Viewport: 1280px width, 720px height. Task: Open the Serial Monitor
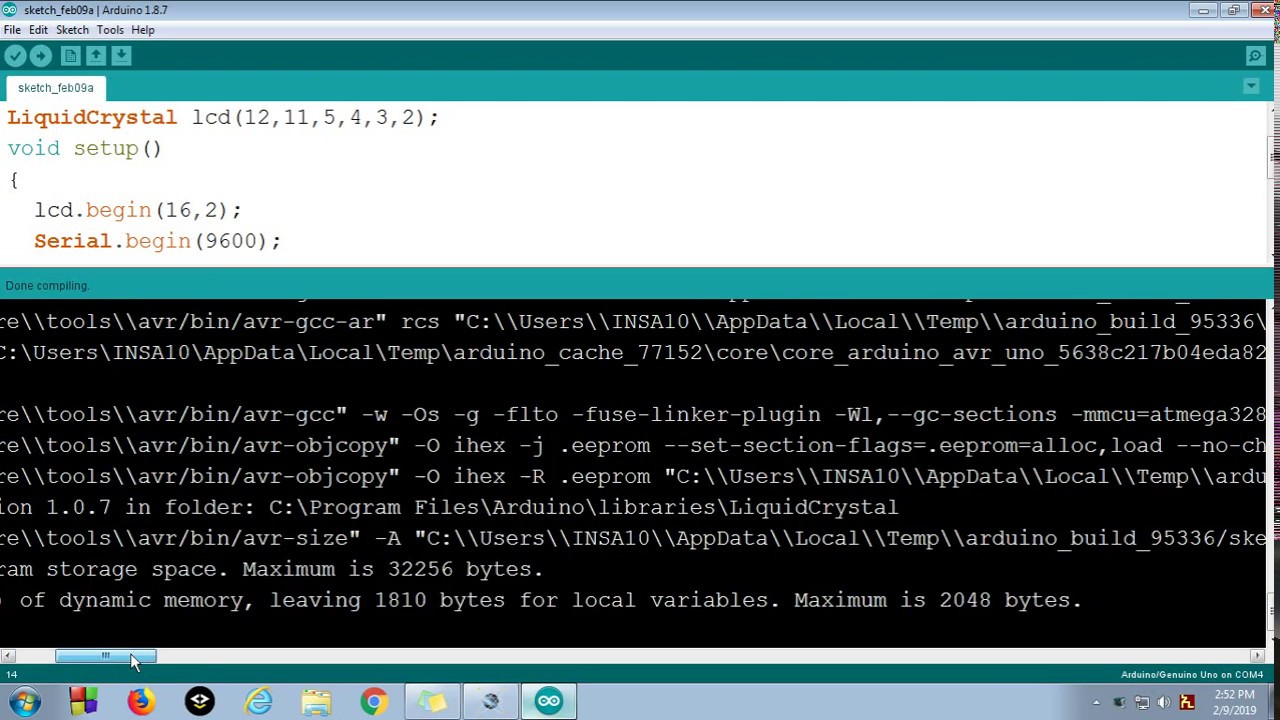(1255, 56)
